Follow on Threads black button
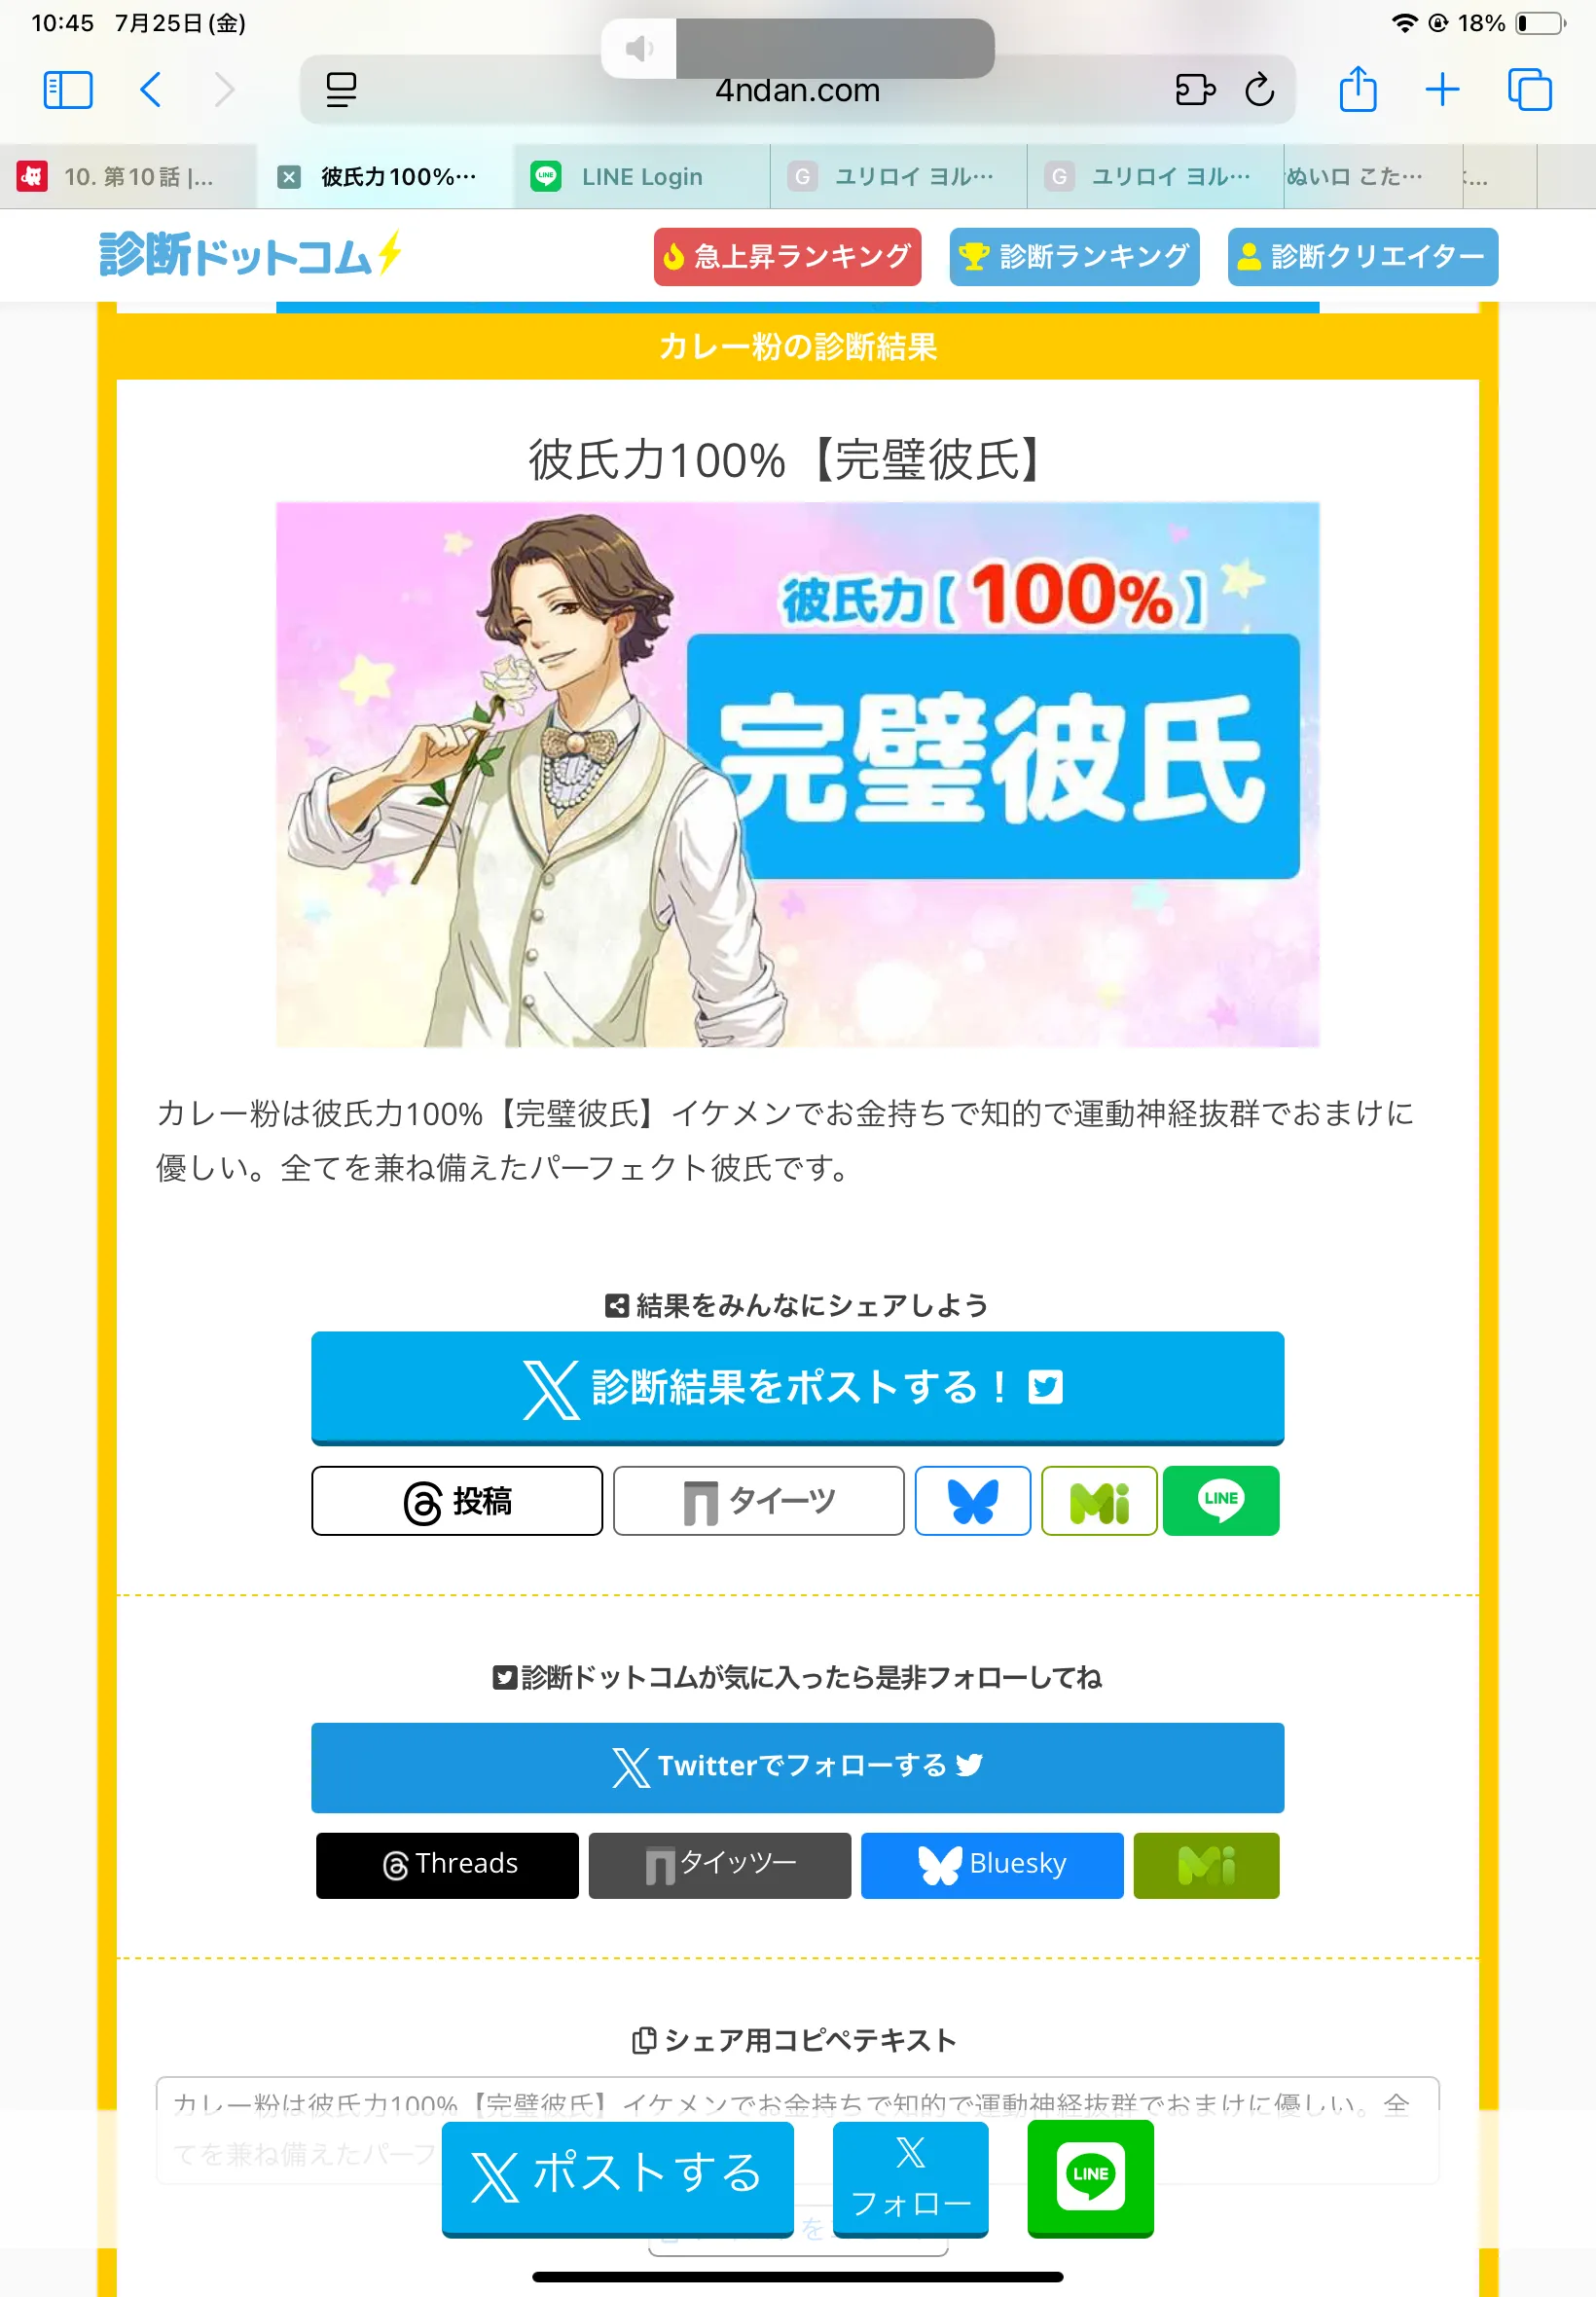Image resolution: width=1596 pixels, height=2297 pixels. [447, 1865]
